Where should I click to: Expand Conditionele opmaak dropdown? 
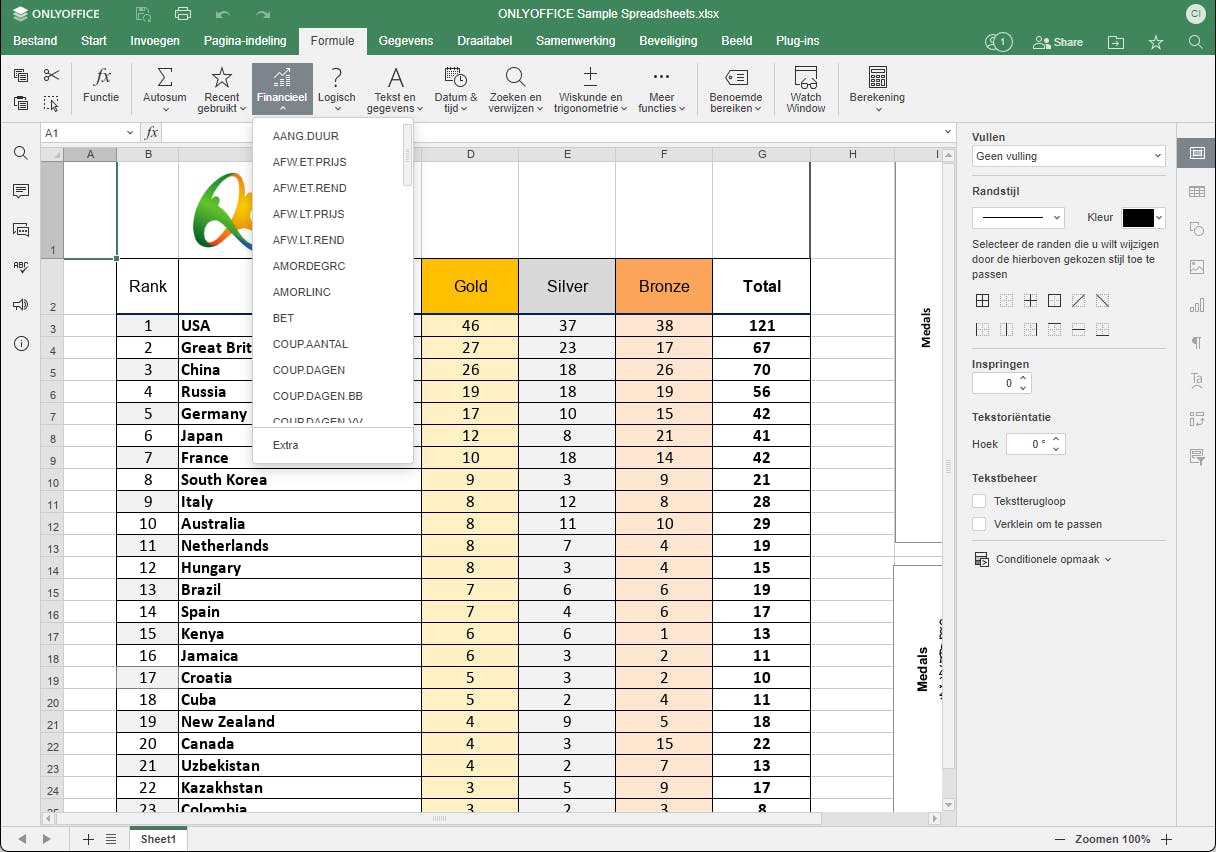1043,560
